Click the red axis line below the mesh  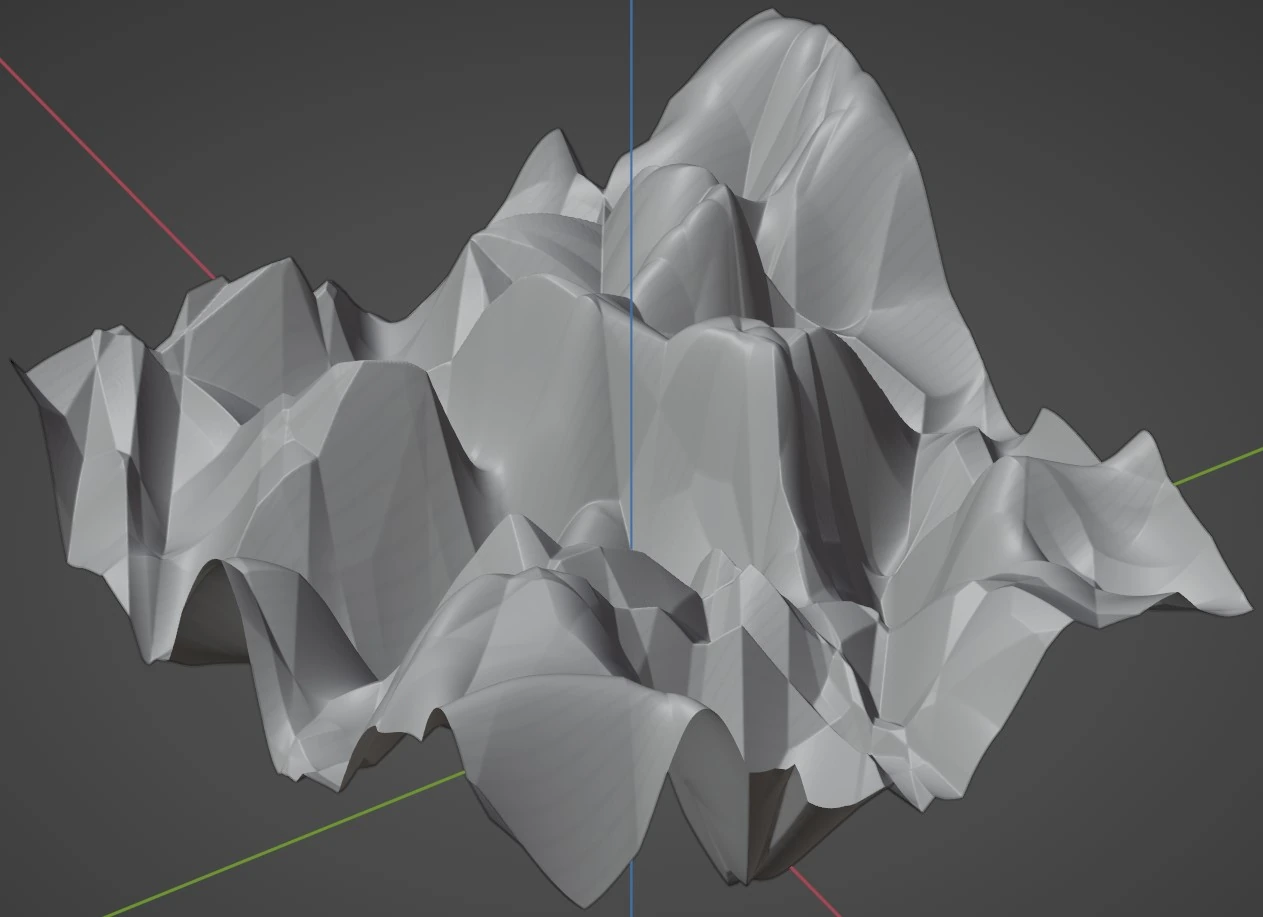pos(815,893)
